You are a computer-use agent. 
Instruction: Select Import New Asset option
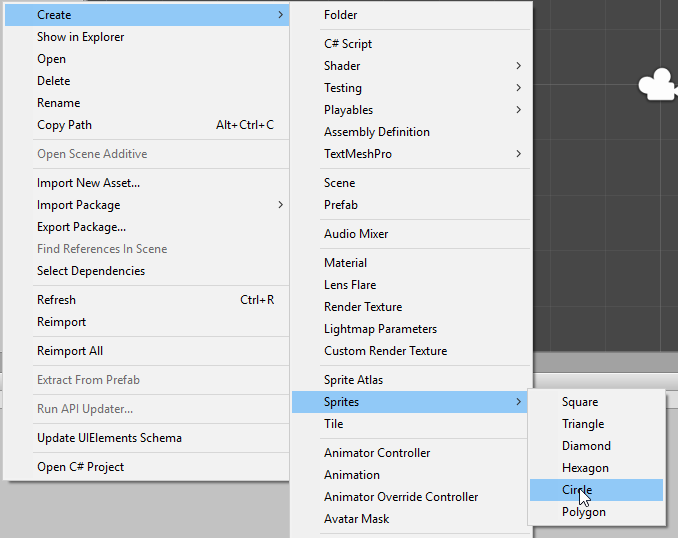click(89, 183)
